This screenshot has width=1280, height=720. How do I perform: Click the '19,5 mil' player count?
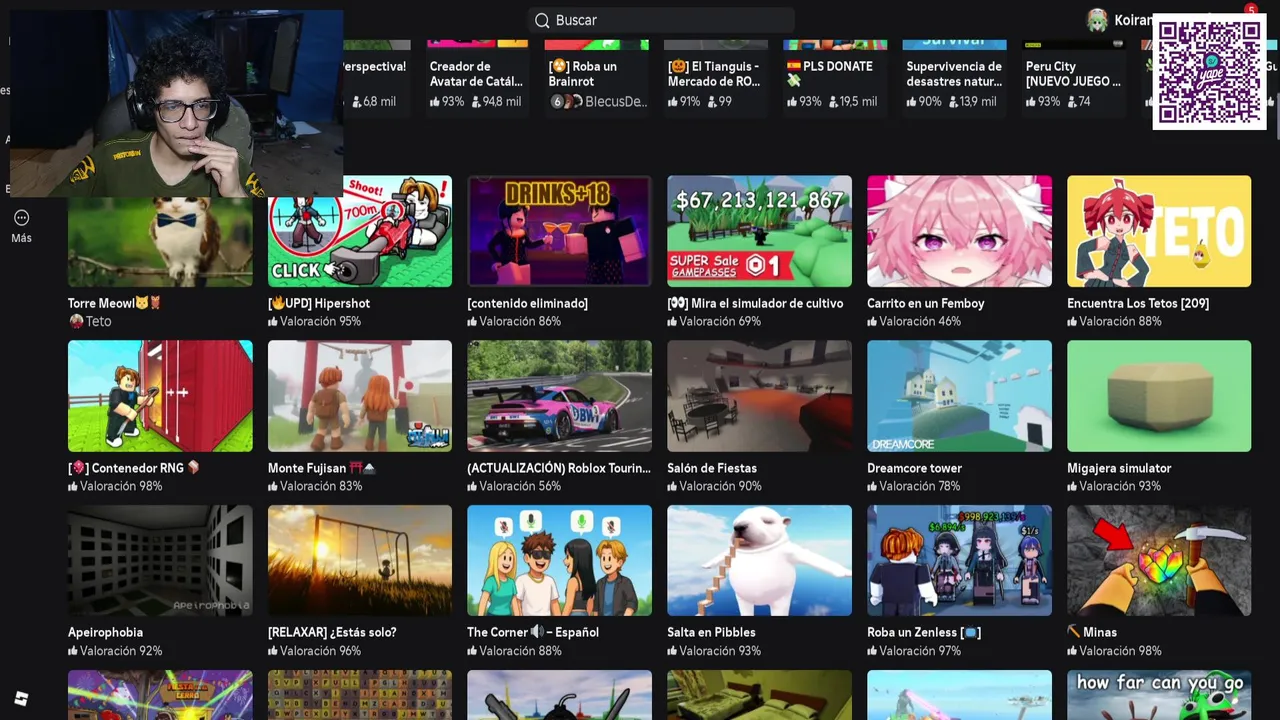coord(858,102)
